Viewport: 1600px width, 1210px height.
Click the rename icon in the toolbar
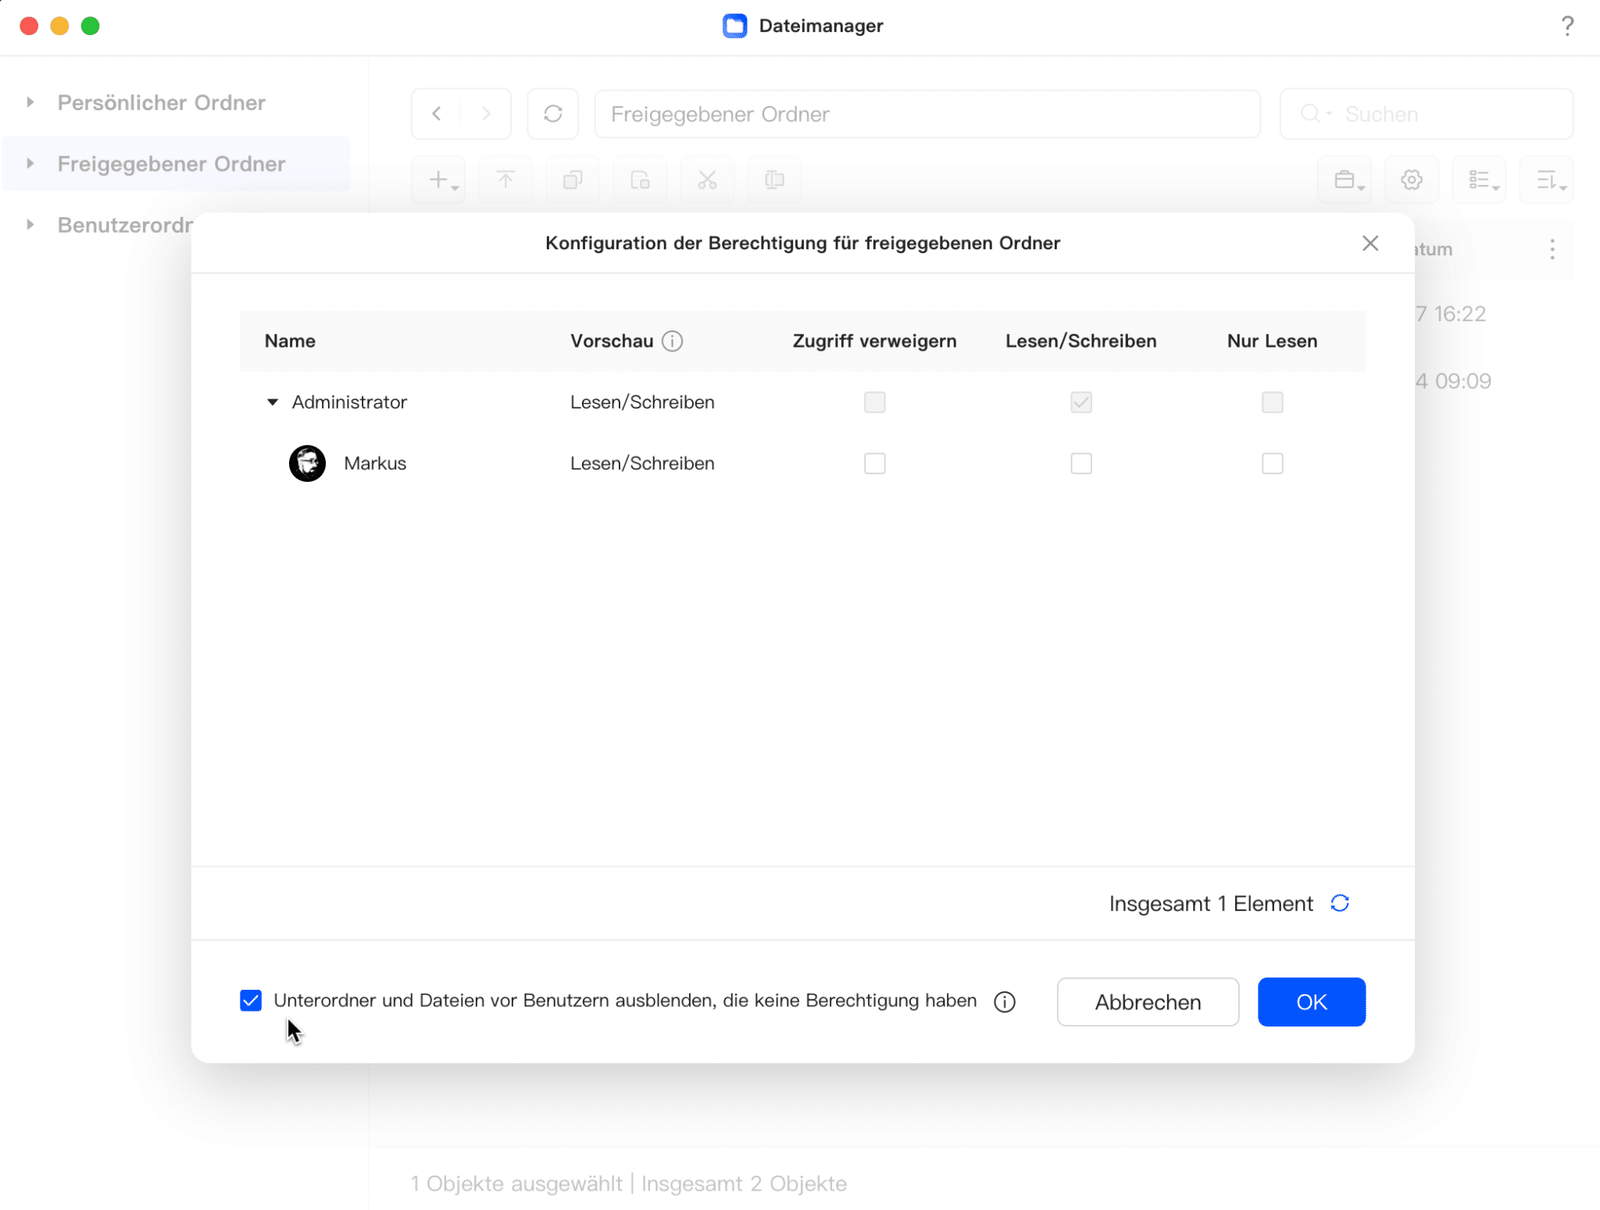(773, 180)
